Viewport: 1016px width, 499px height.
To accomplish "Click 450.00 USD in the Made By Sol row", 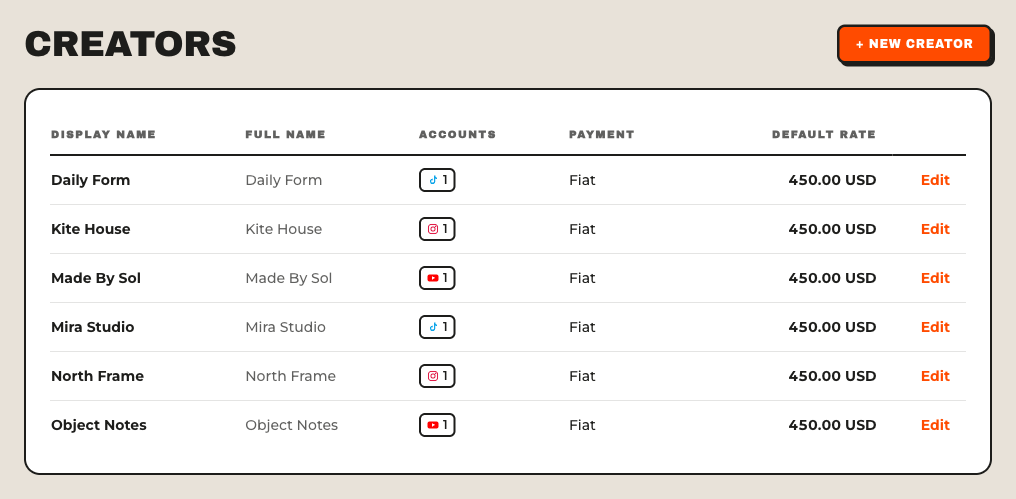I will (x=832, y=278).
